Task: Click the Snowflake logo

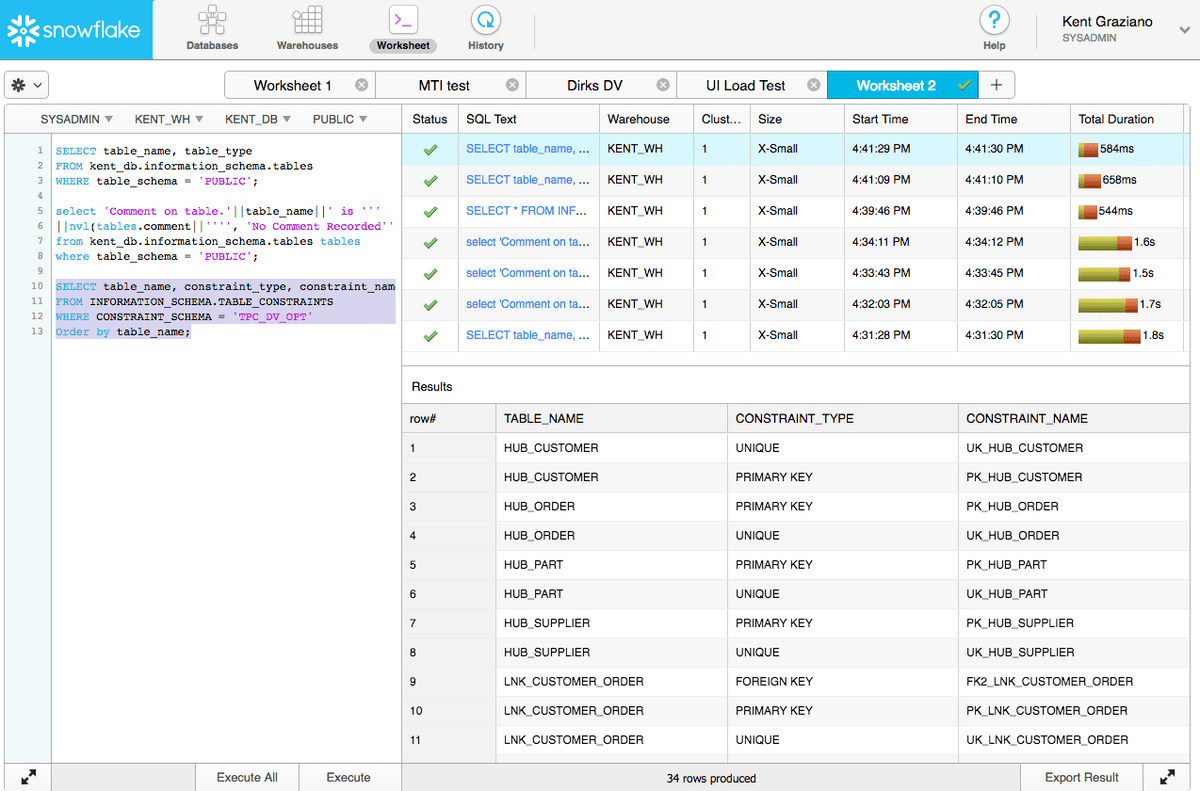Action: [x=76, y=30]
